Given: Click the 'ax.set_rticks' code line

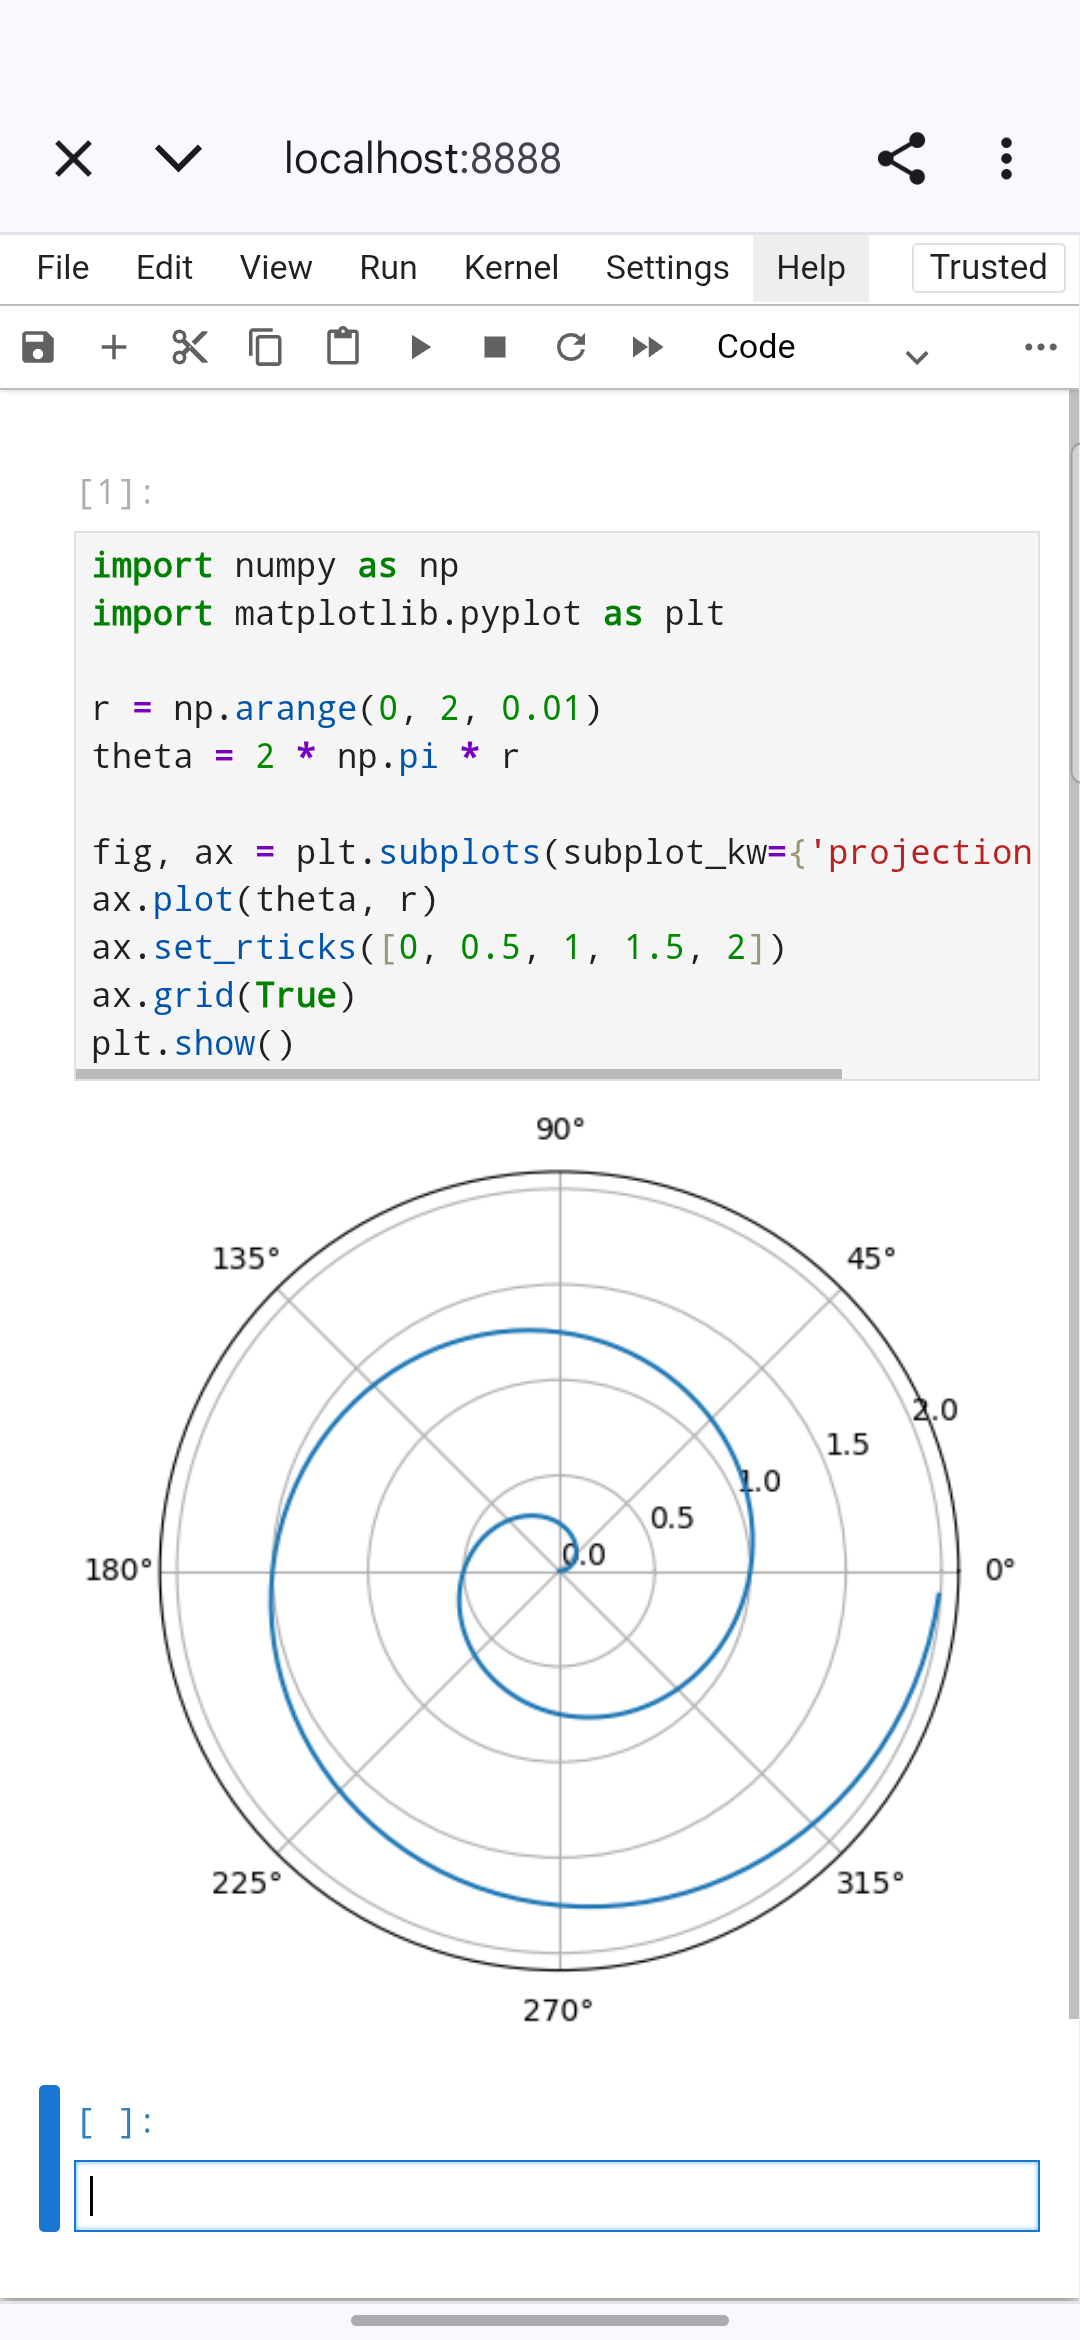Looking at the screenshot, I should point(439,947).
